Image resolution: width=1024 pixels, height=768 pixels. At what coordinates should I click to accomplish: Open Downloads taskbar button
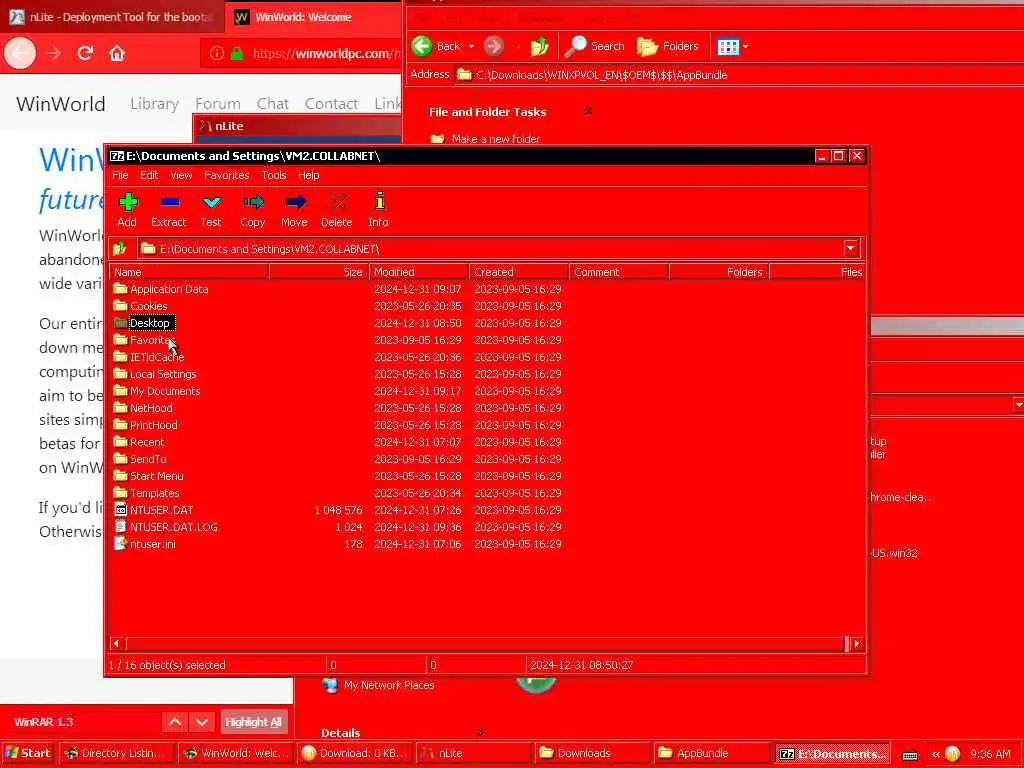[x=592, y=753]
